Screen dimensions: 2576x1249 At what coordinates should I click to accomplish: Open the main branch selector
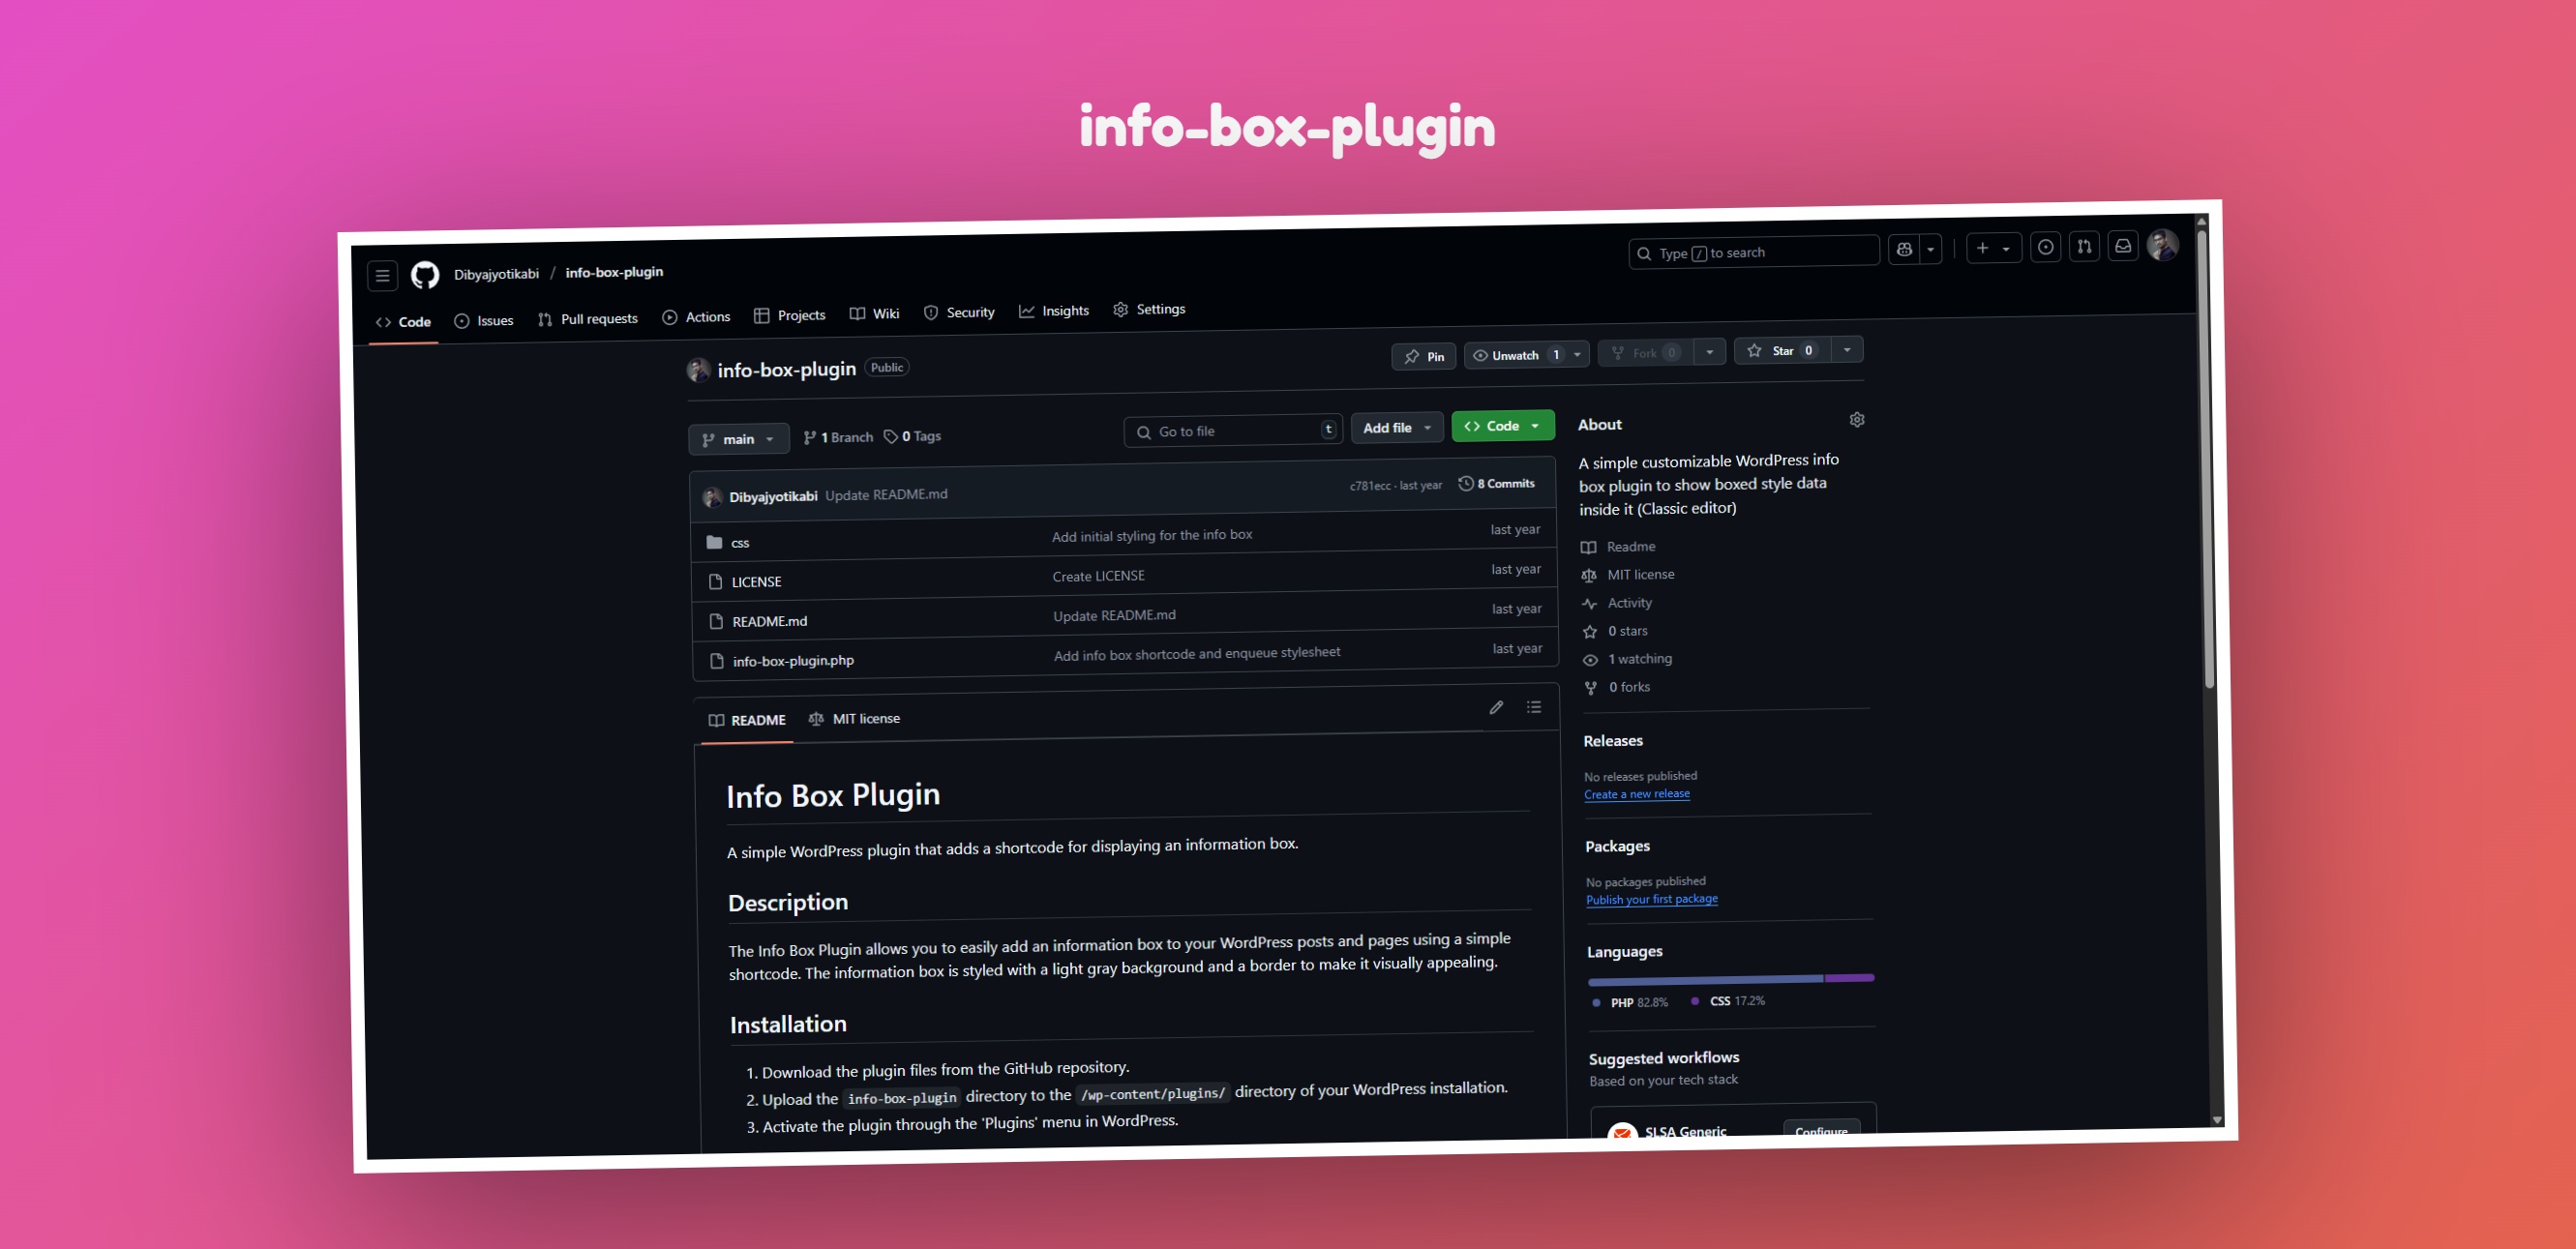[x=738, y=439]
